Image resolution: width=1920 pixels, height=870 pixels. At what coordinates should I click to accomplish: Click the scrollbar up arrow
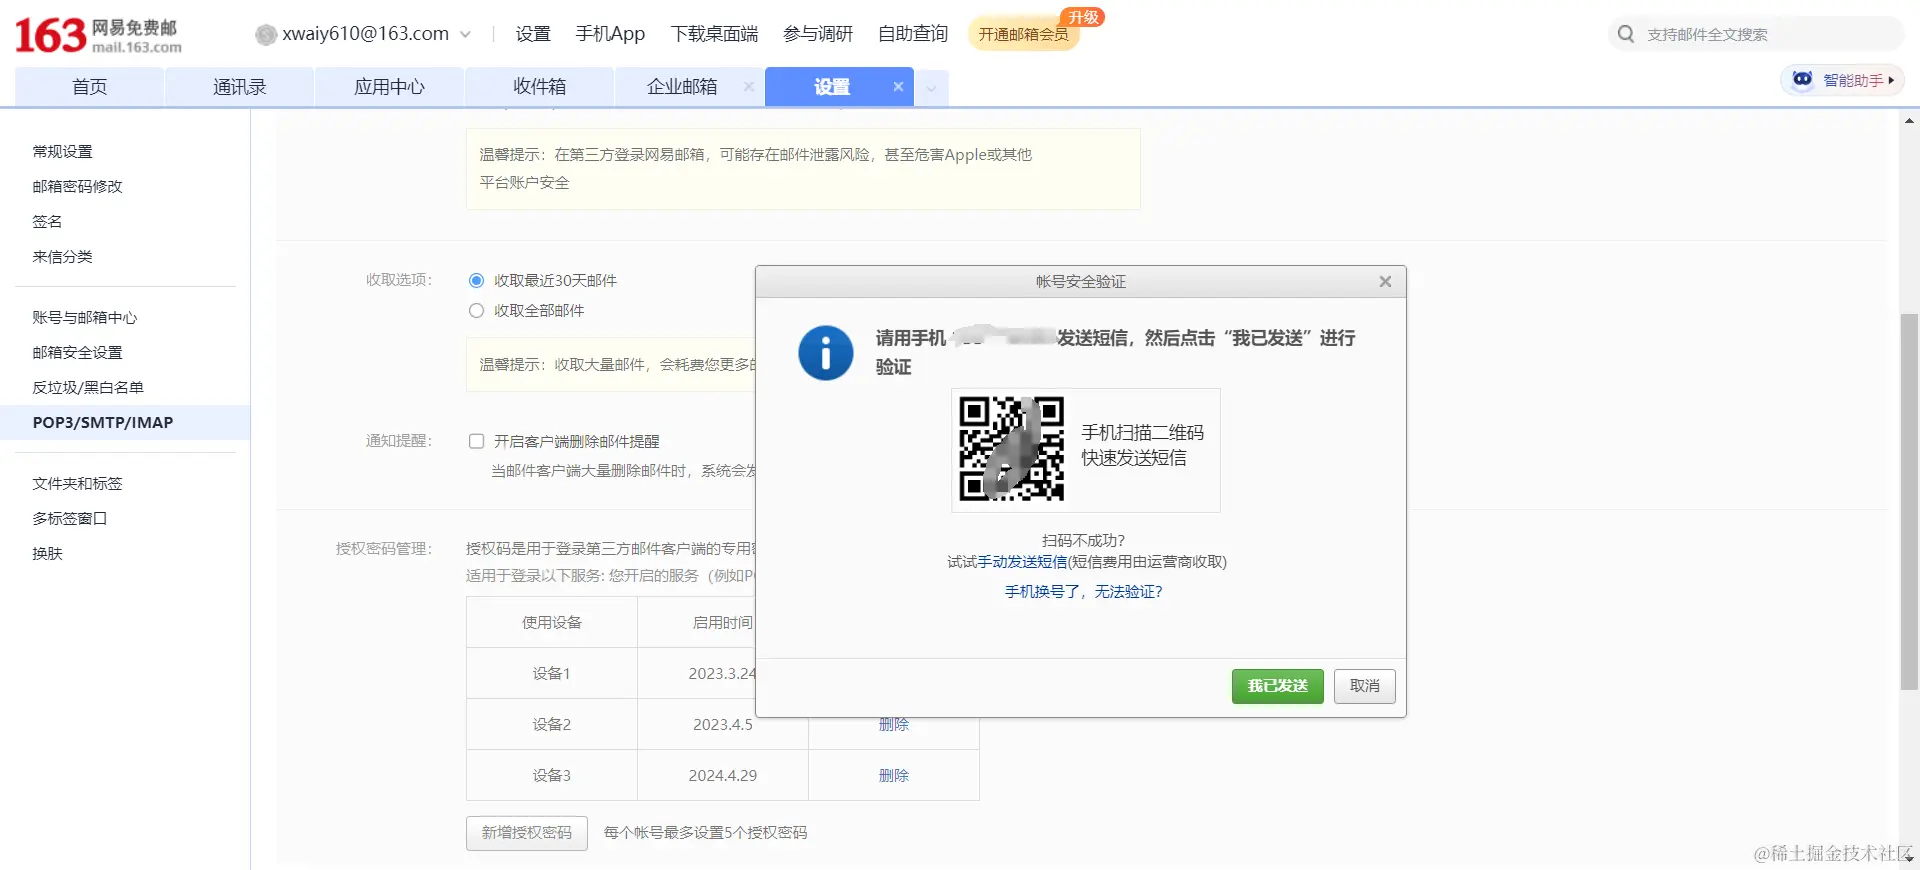pos(1909,121)
